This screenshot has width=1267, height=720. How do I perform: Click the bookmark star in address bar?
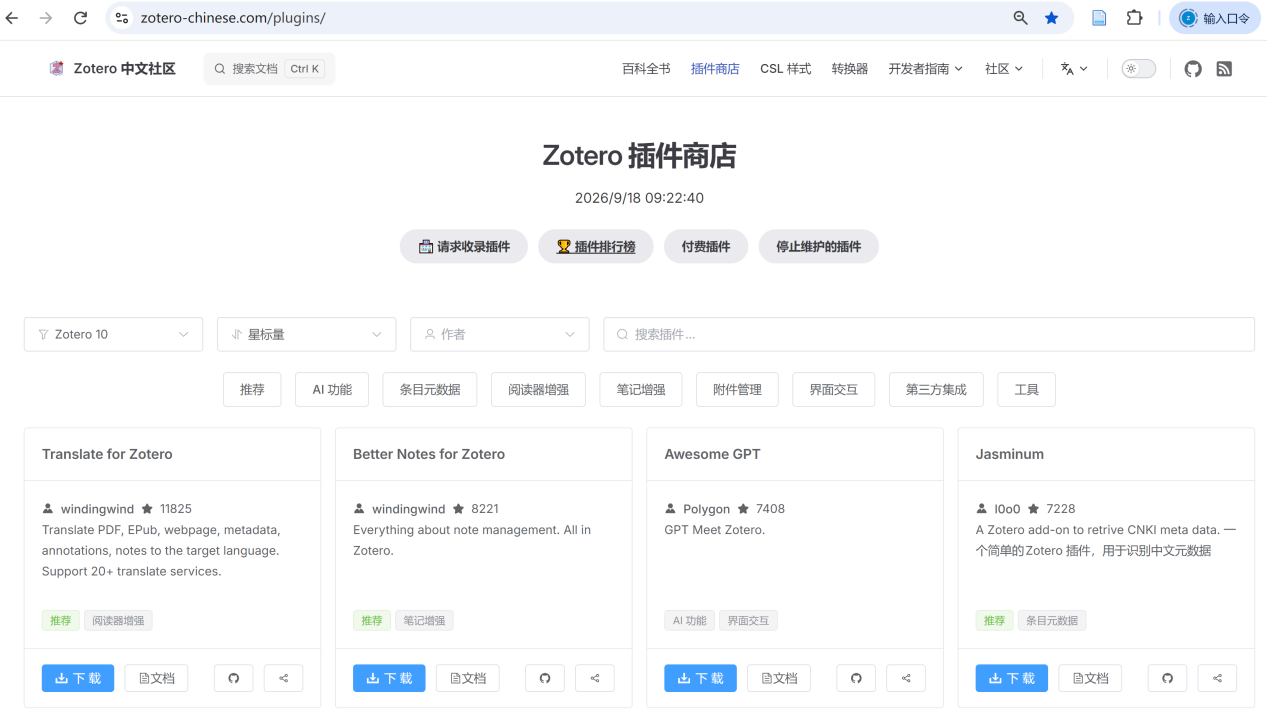point(1051,18)
